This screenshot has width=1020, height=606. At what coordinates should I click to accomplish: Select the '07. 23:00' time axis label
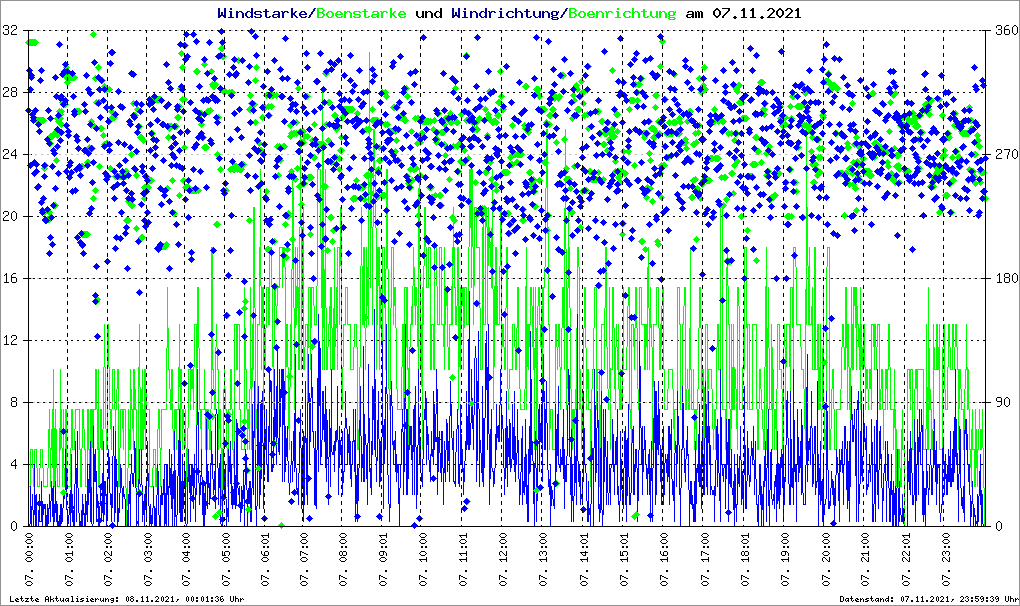coord(945,559)
